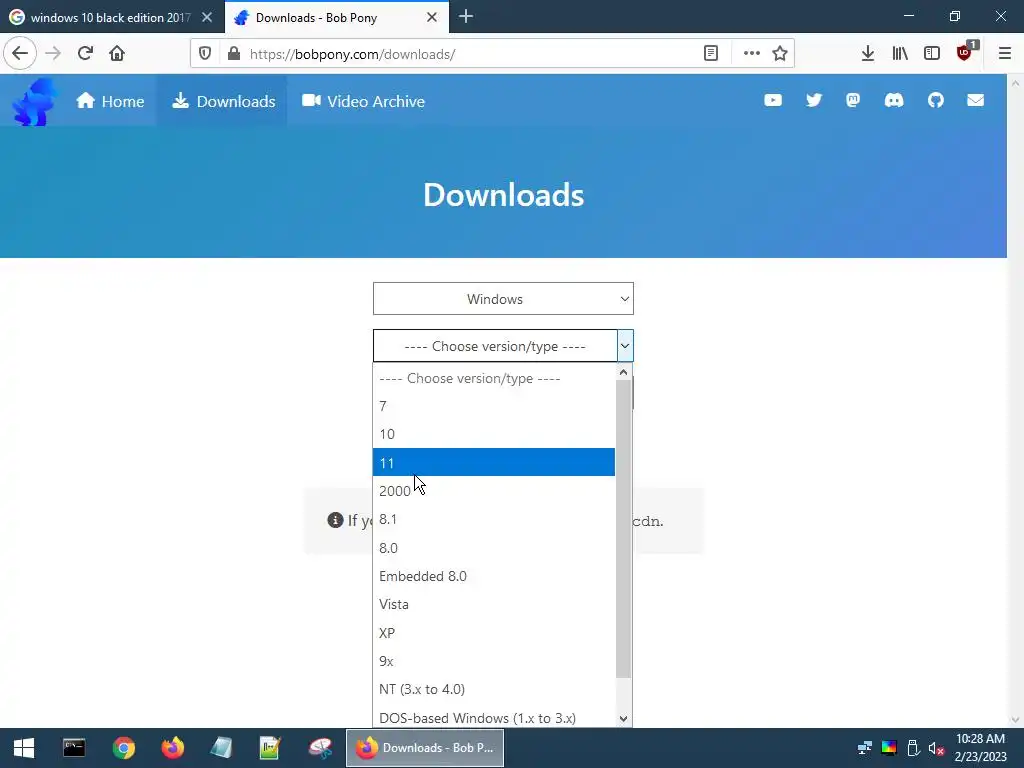This screenshot has width=1024, height=768.
Task: Choose version 7 from the list
Action: 494,406
